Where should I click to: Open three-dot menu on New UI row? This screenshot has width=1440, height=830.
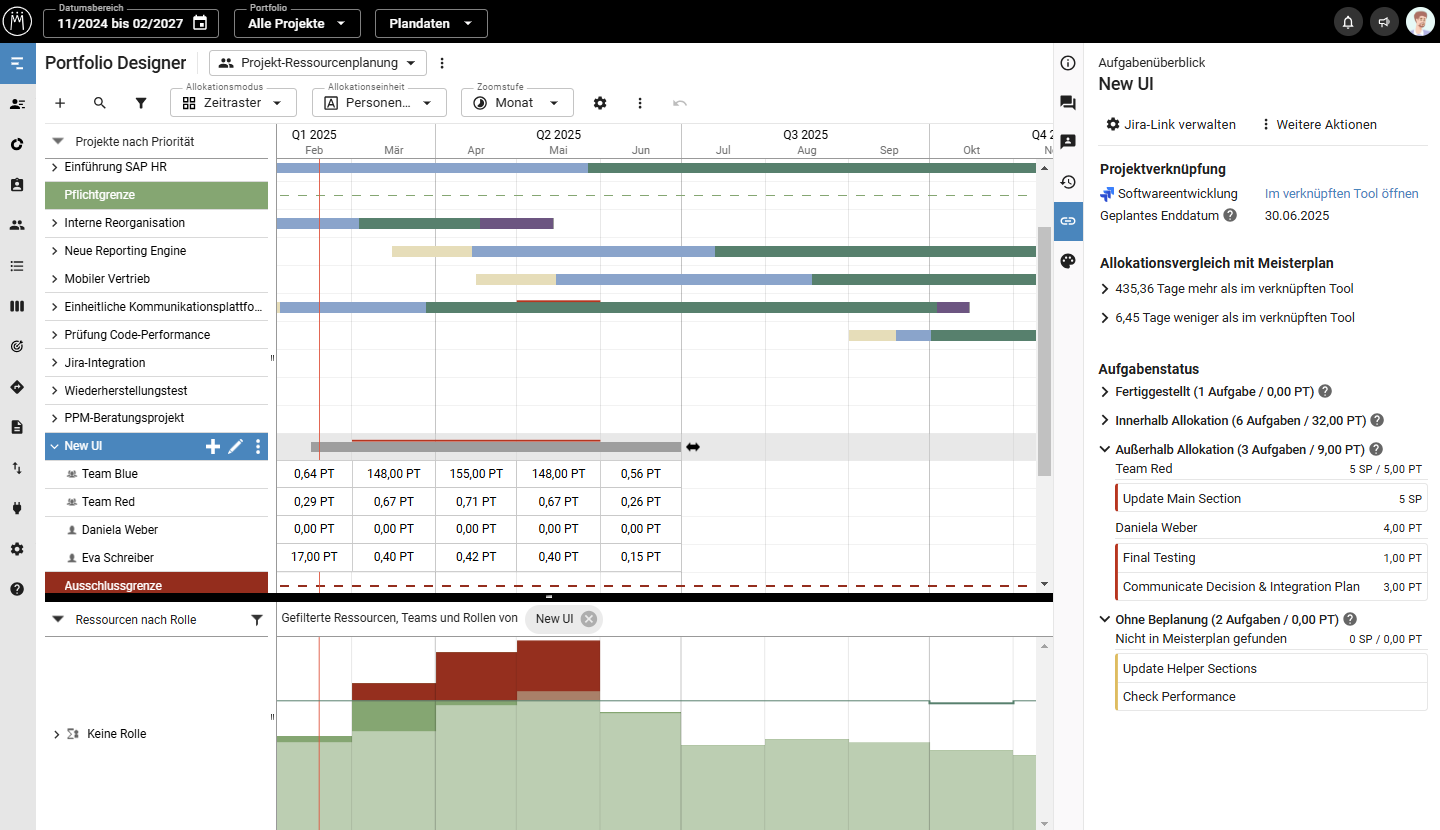pos(258,447)
